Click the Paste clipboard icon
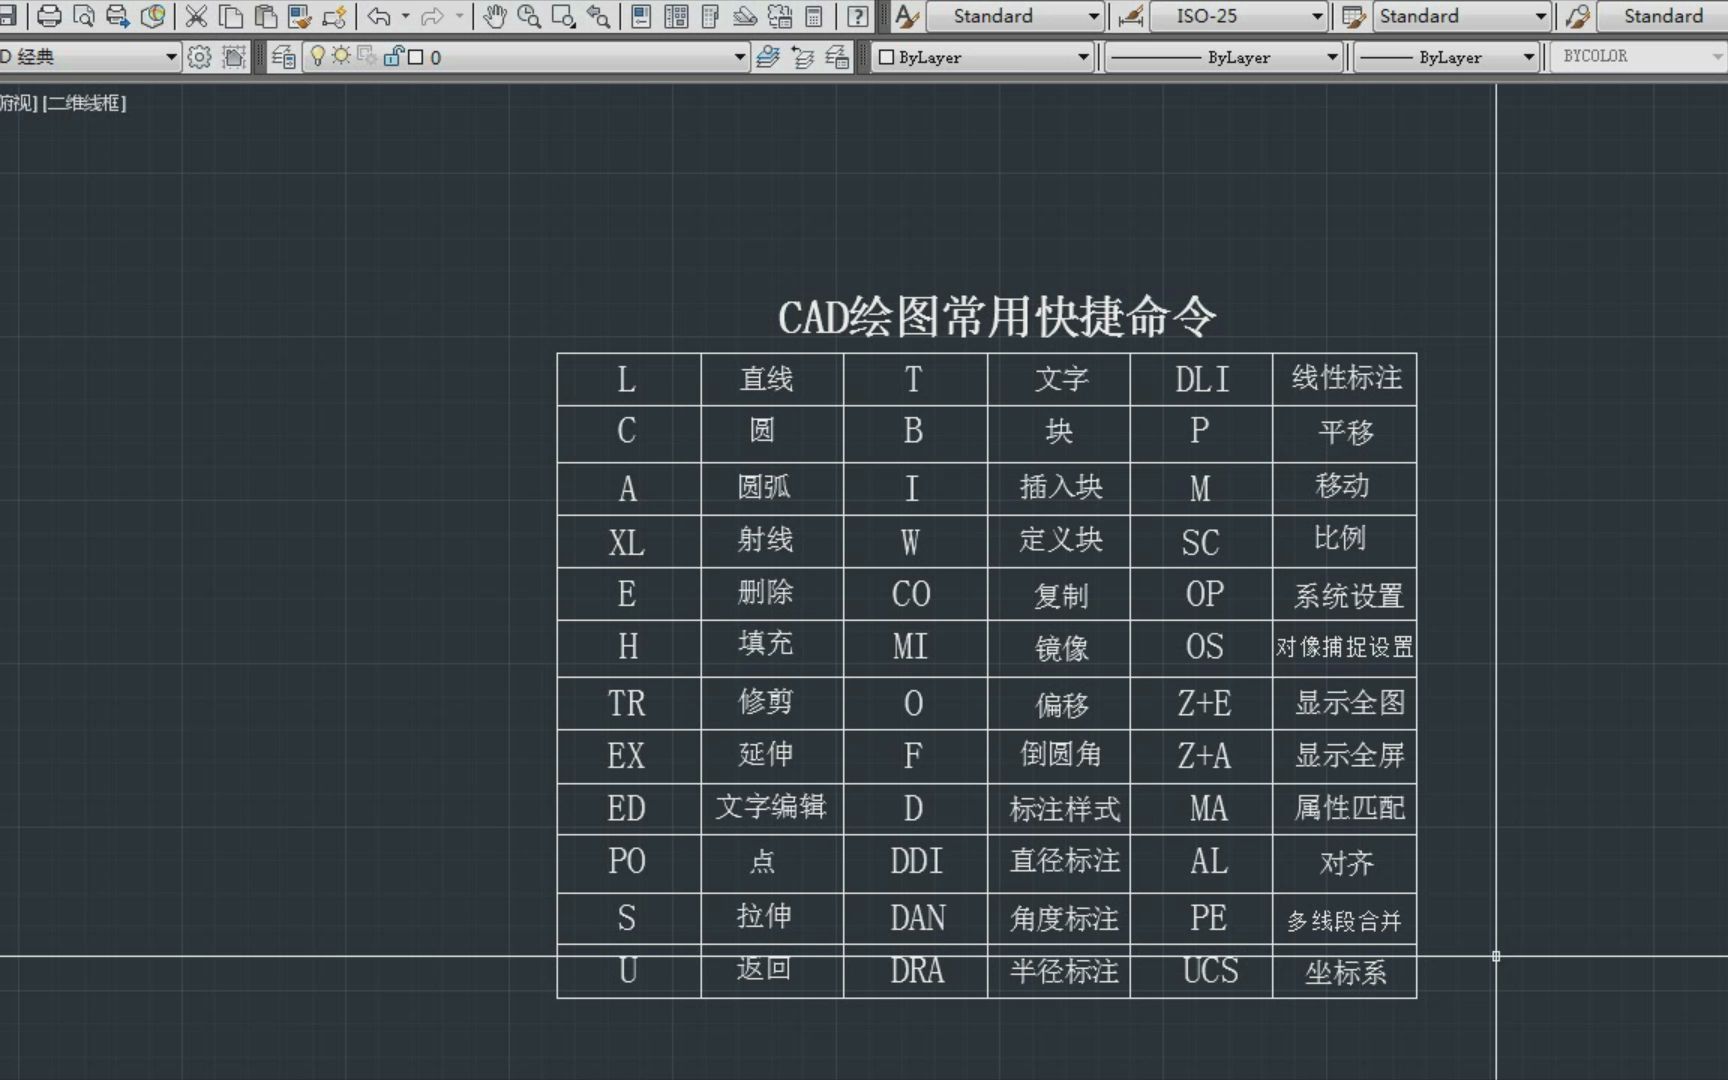Viewport: 1728px width, 1080px height. pyautogui.click(x=265, y=16)
